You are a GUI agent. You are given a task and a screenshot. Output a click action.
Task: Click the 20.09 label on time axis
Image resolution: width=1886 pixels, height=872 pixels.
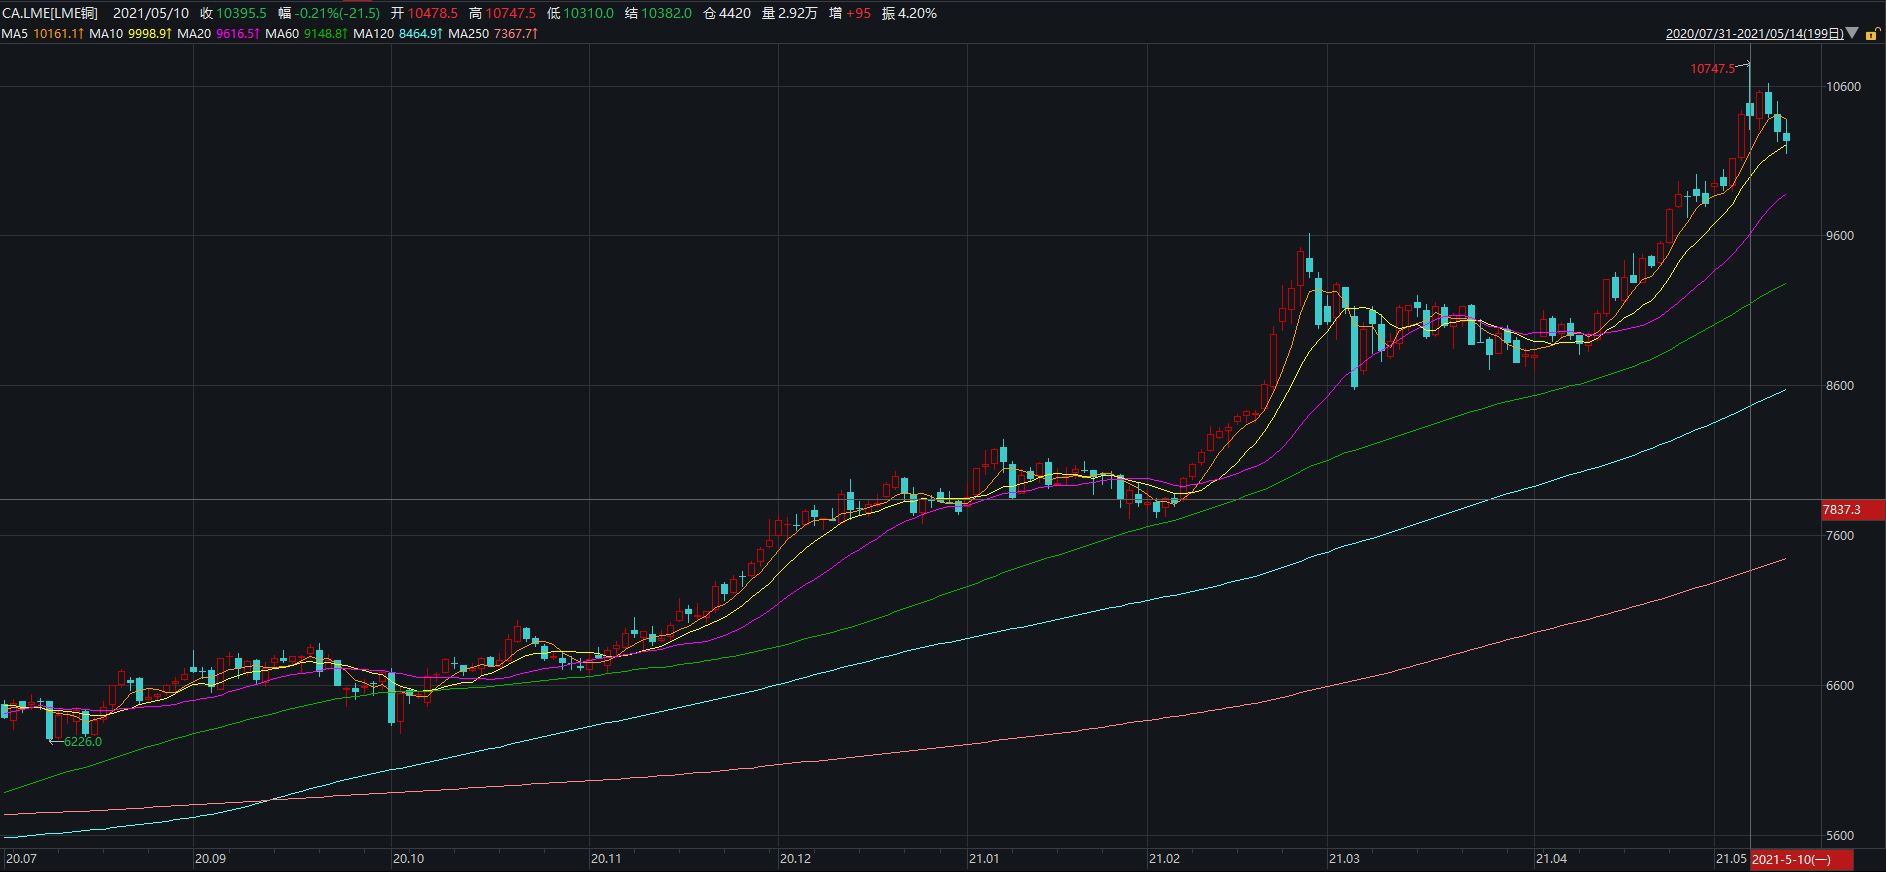[210, 859]
